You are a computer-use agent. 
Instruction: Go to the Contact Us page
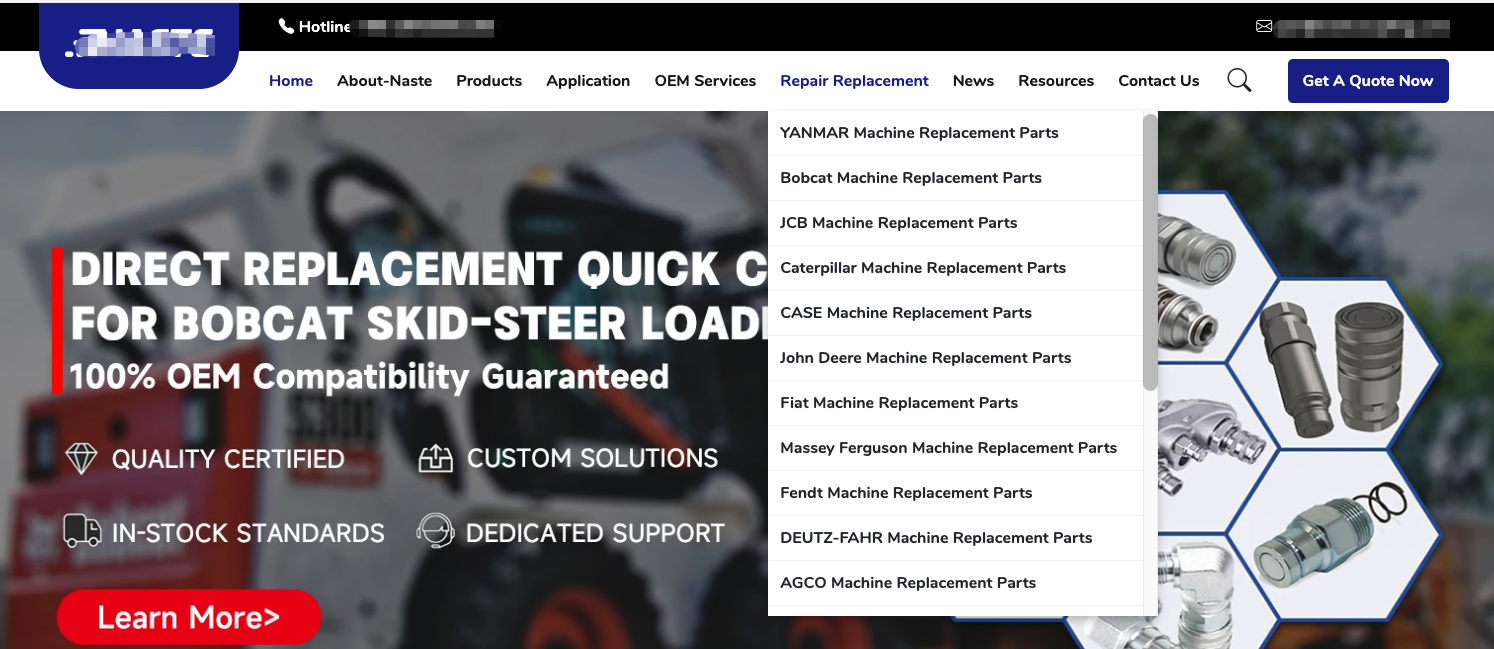[x=1158, y=81]
